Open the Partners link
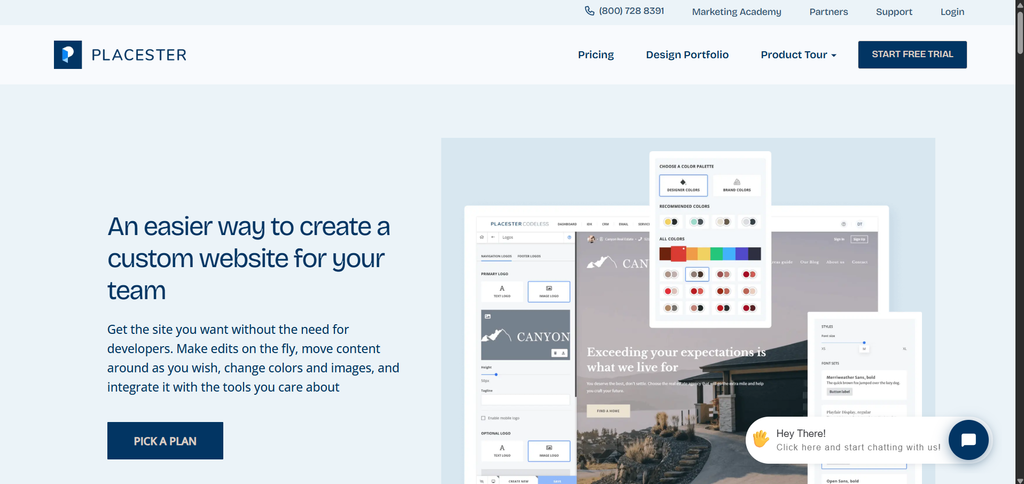This screenshot has height=484, width=1024. 828,12
